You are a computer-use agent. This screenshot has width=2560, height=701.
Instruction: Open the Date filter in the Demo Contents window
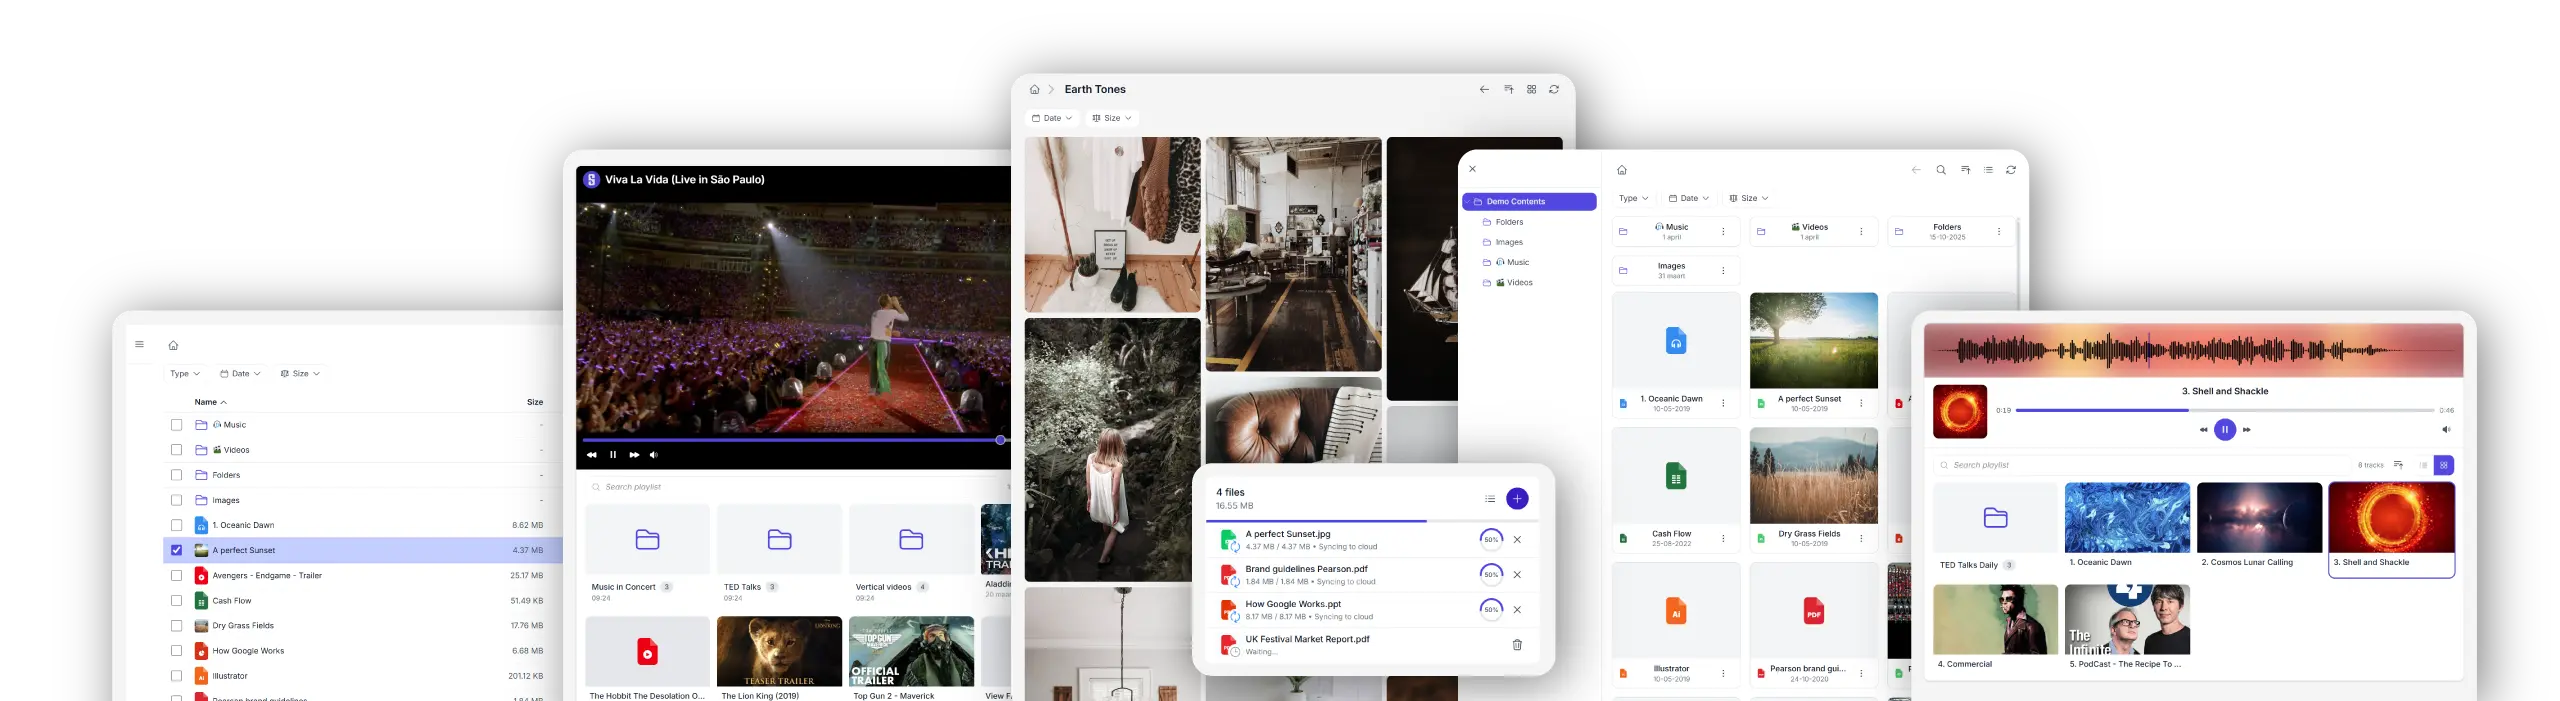[1689, 198]
